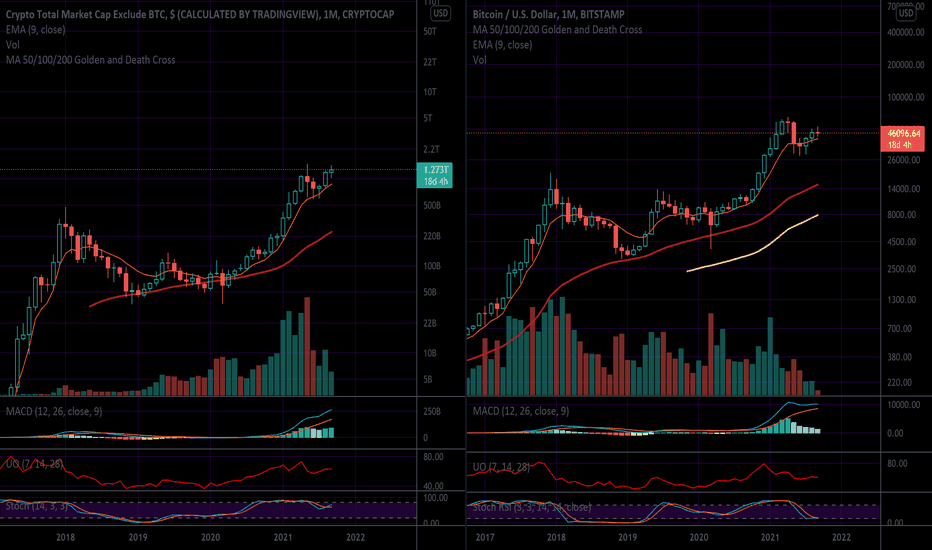Click the 14000.00 price axis label
The image size is (932, 550).
coord(903,189)
